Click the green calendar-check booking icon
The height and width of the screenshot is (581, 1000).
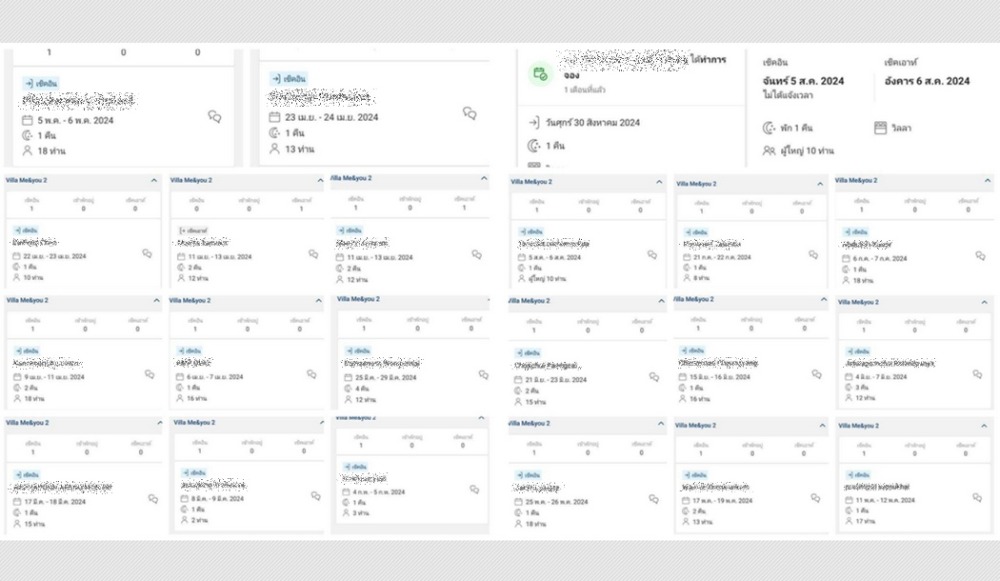click(x=540, y=73)
